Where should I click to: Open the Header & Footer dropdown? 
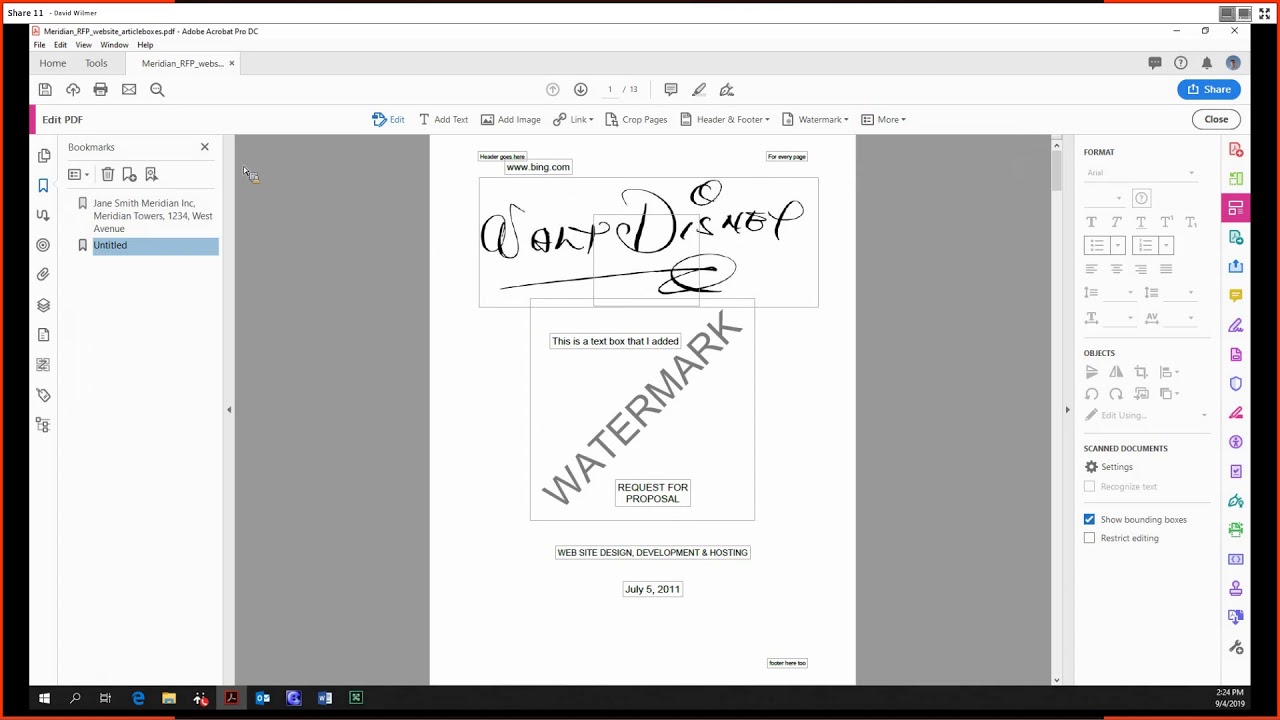724,119
